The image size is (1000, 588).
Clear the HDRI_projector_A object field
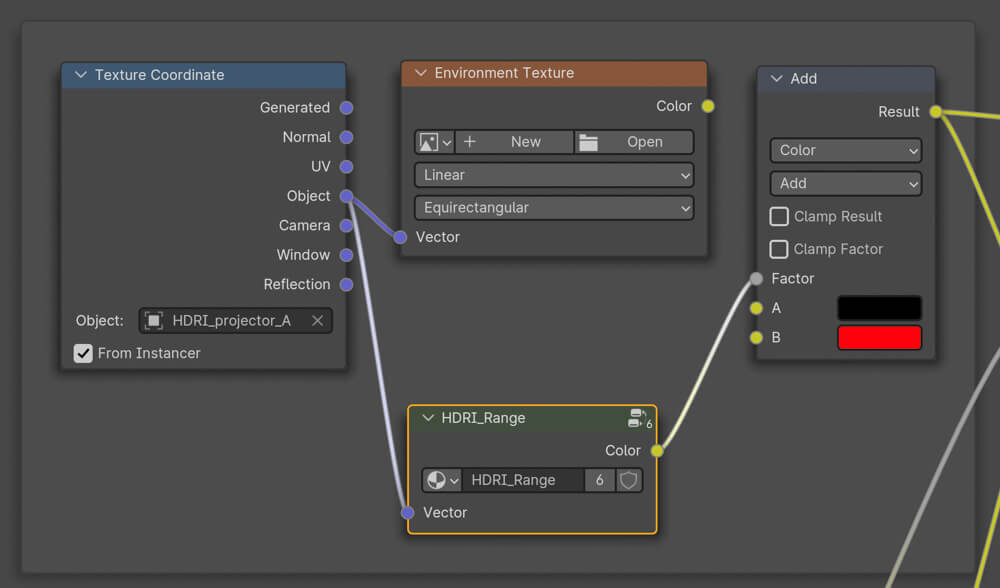[318, 321]
